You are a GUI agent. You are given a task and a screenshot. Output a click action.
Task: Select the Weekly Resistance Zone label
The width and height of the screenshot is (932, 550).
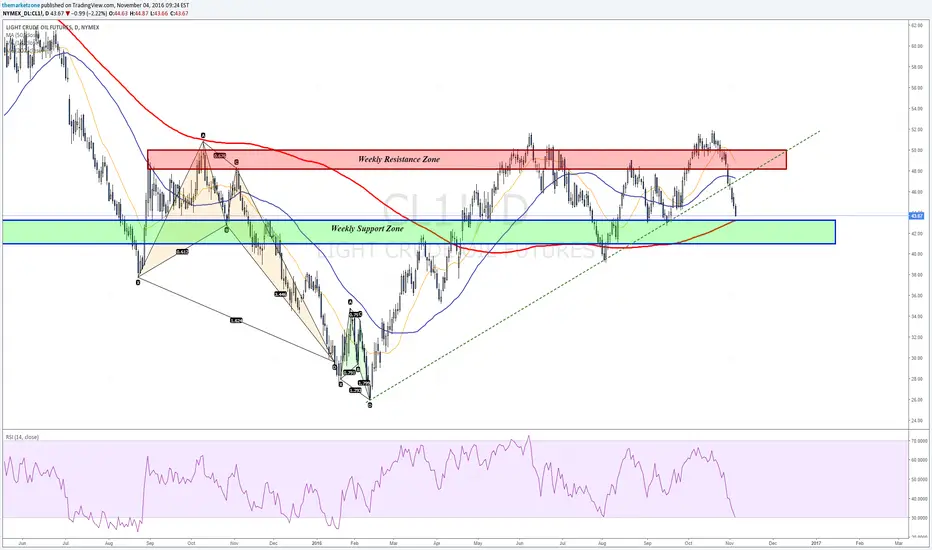[399, 159]
